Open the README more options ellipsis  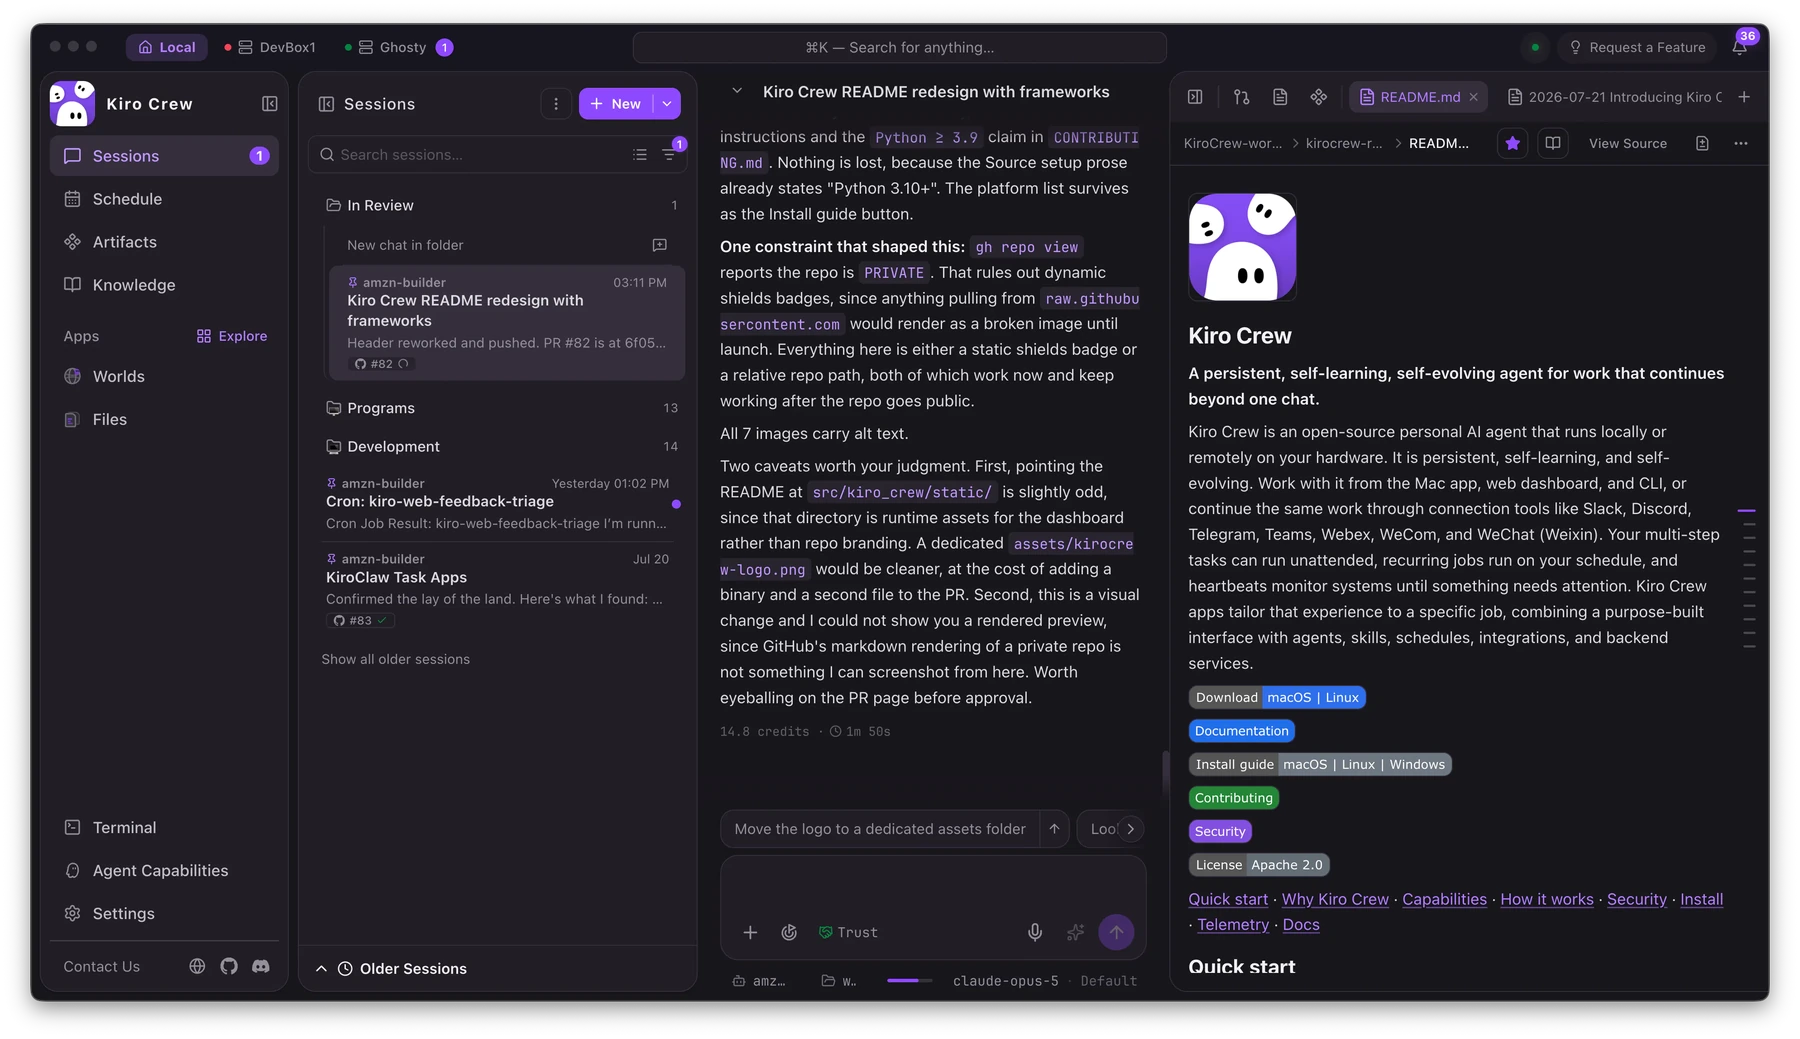[x=1741, y=143]
